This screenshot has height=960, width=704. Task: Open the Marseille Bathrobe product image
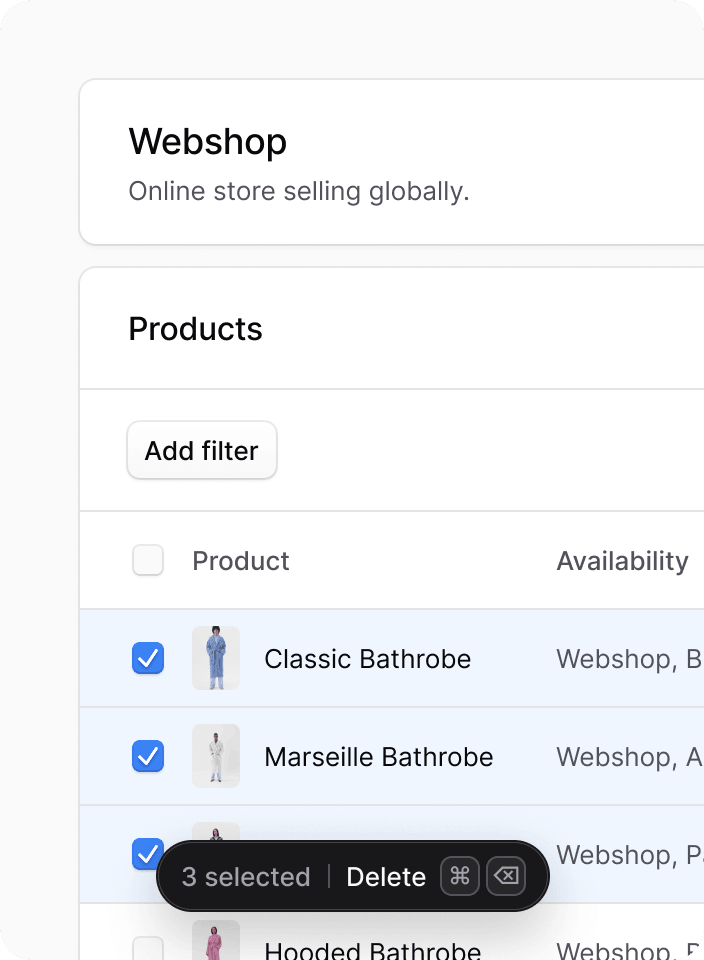pyautogui.click(x=215, y=756)
